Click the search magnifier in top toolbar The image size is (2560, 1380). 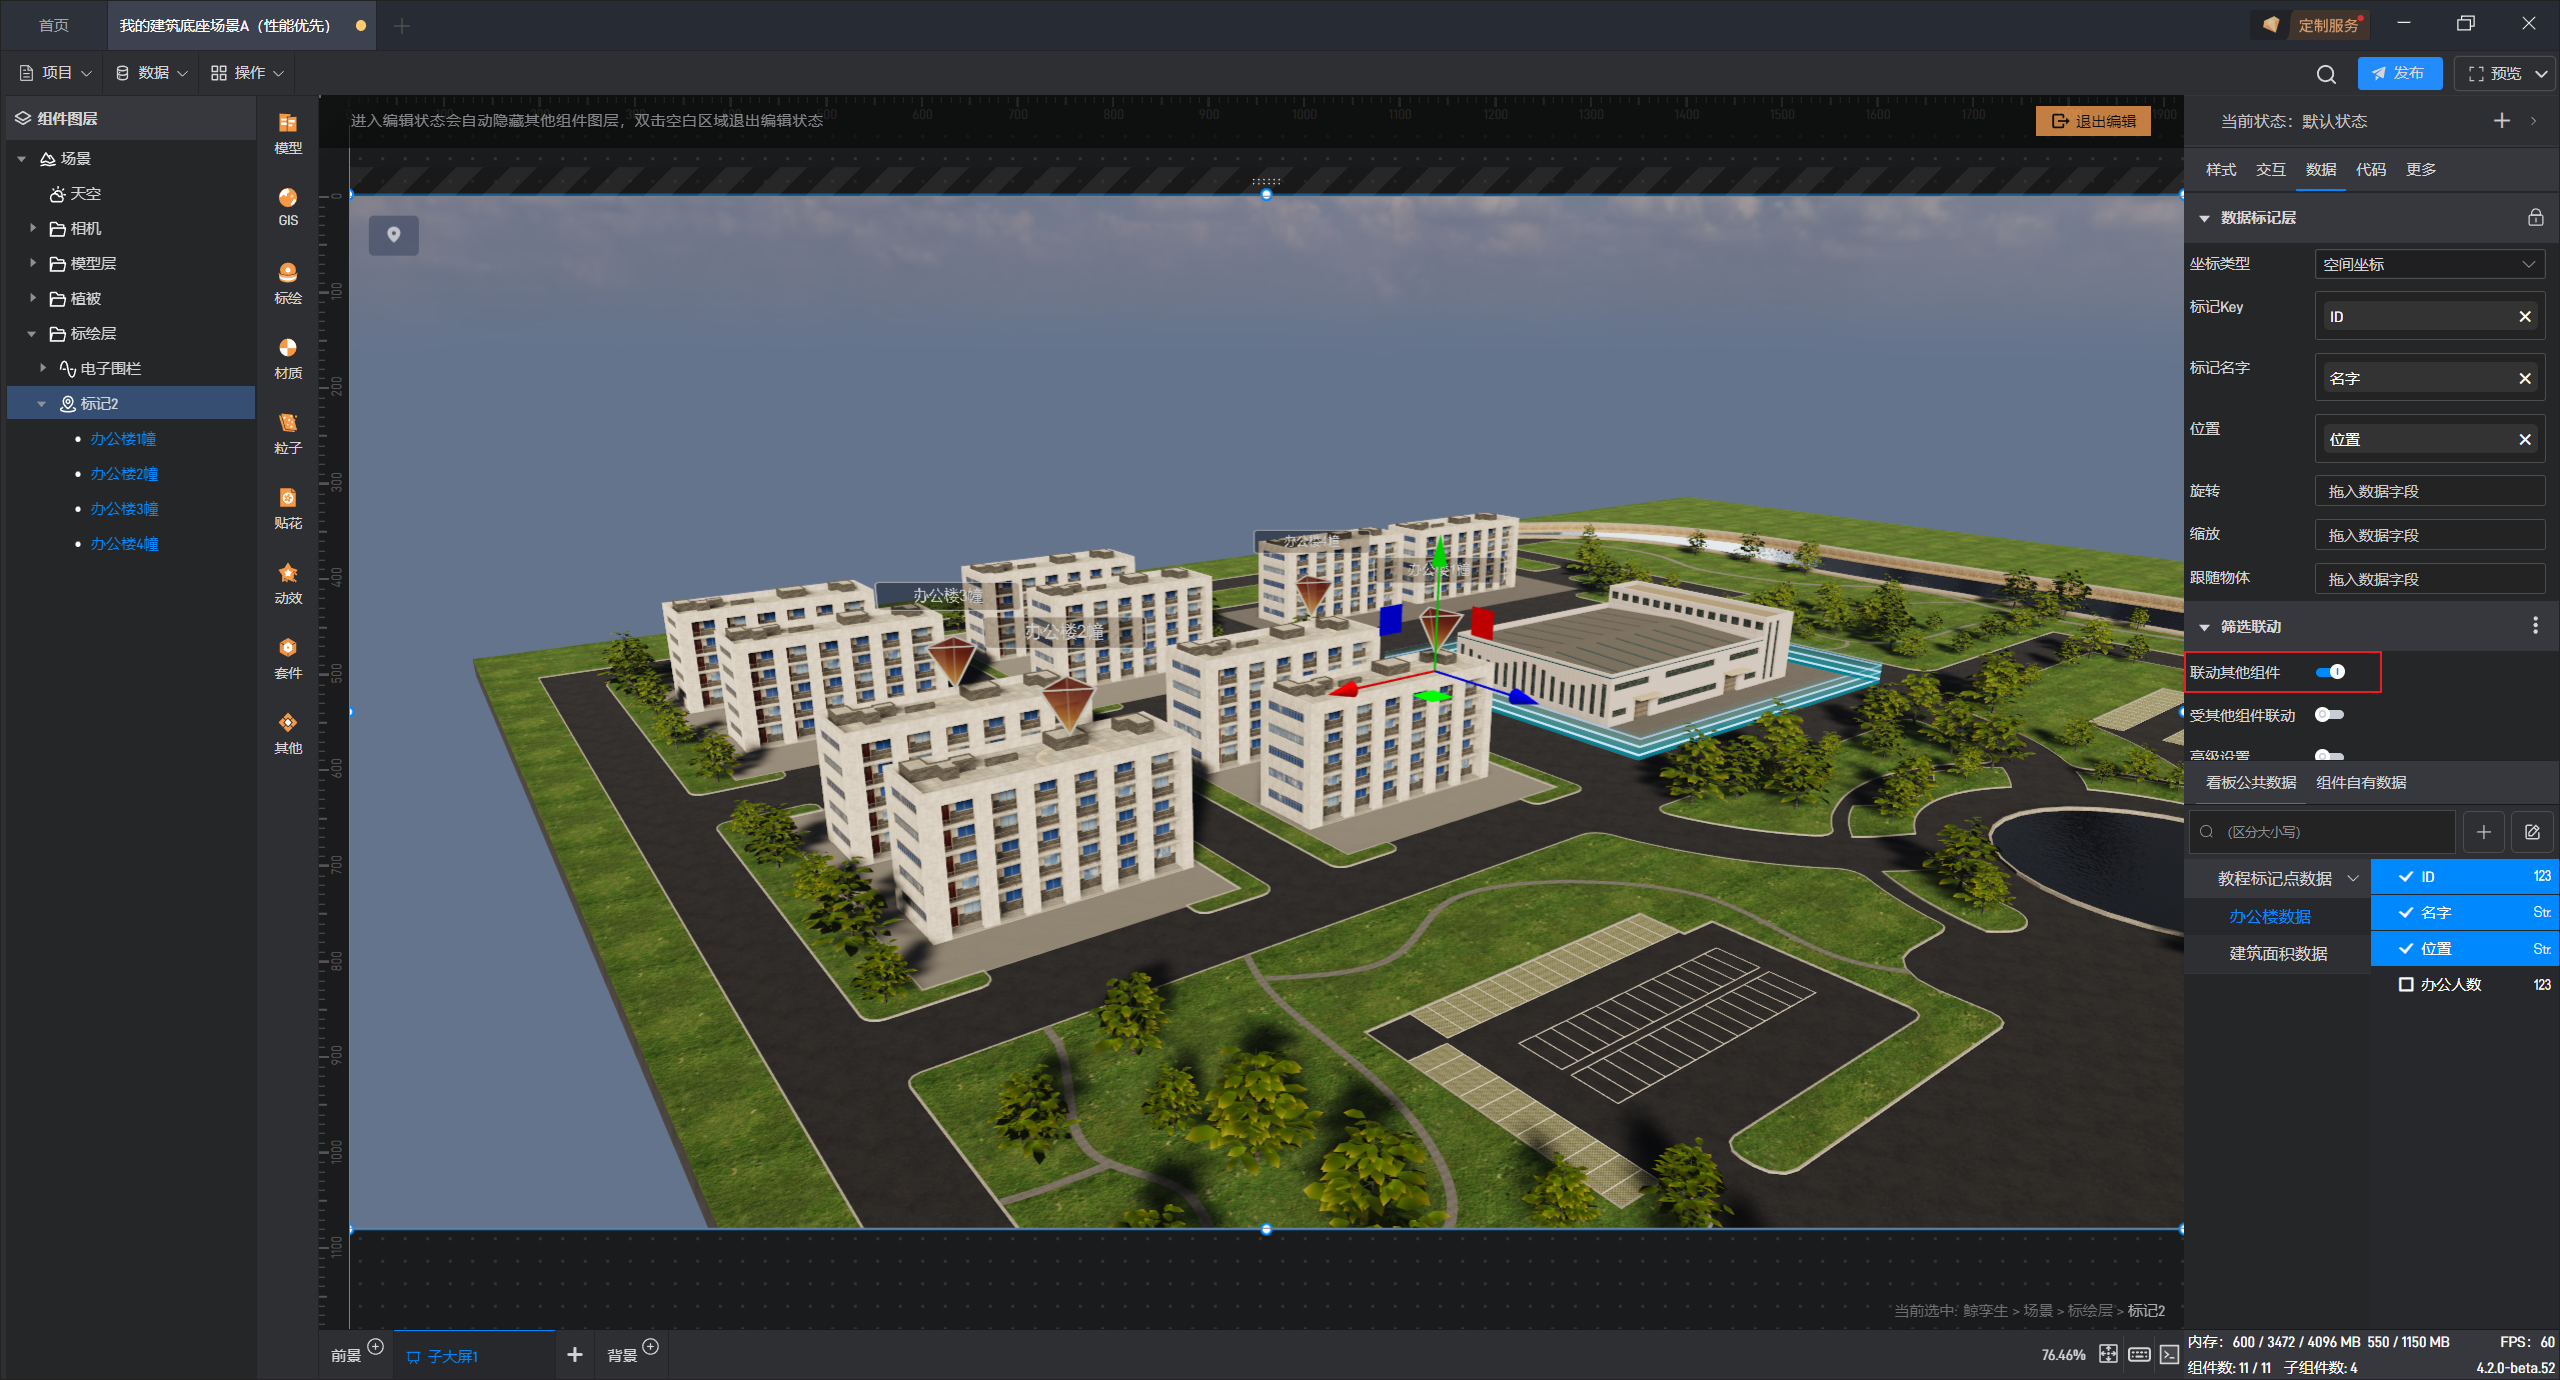point(2326,74)
